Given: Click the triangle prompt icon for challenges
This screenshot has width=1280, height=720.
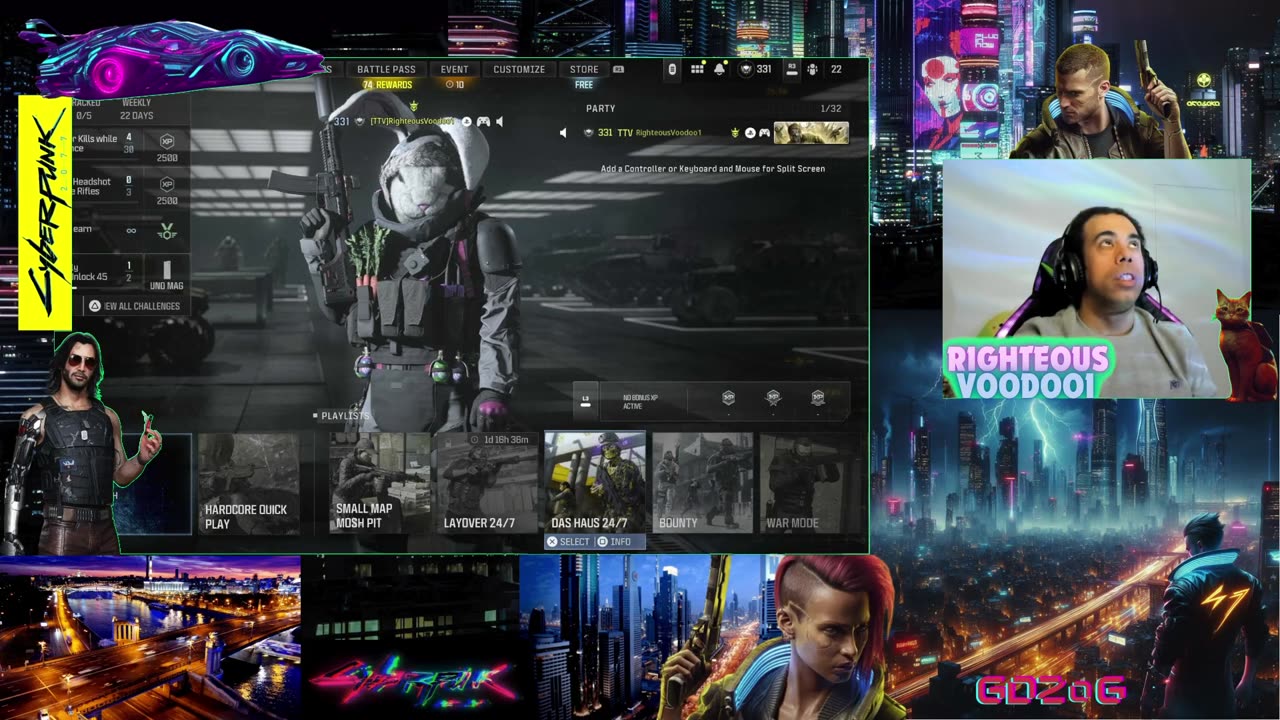Looking at the screenshot, I should [x=95, y=306].
